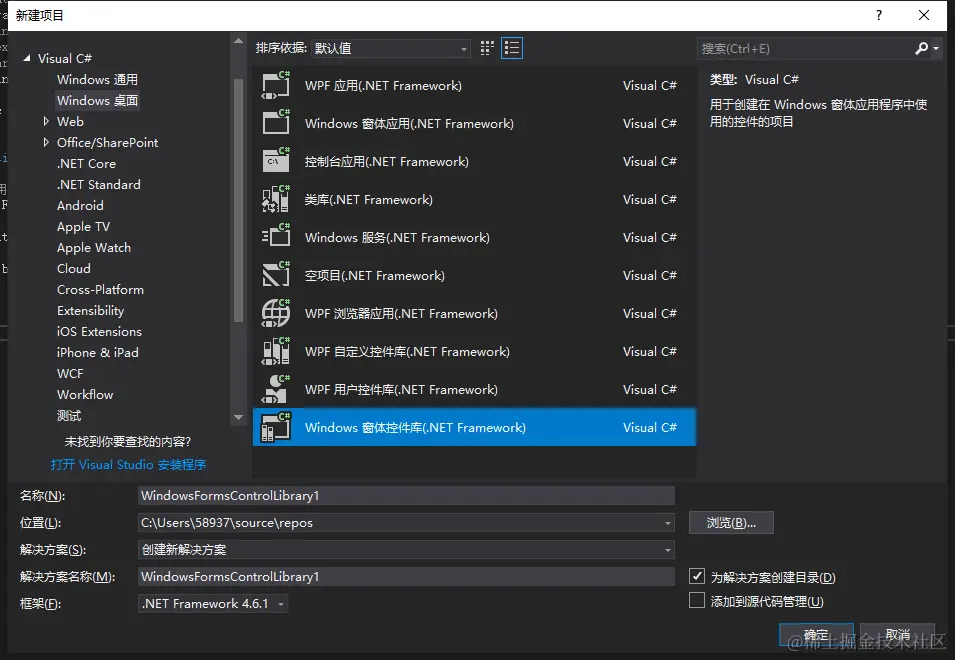Select 空项目(.NET Framework) template text
The height and width of the screenshot is (660, 955).
375,275
